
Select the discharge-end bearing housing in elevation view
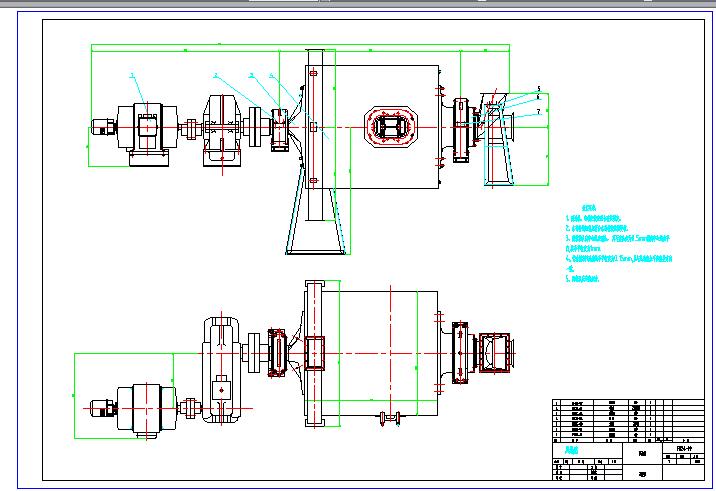461,130
